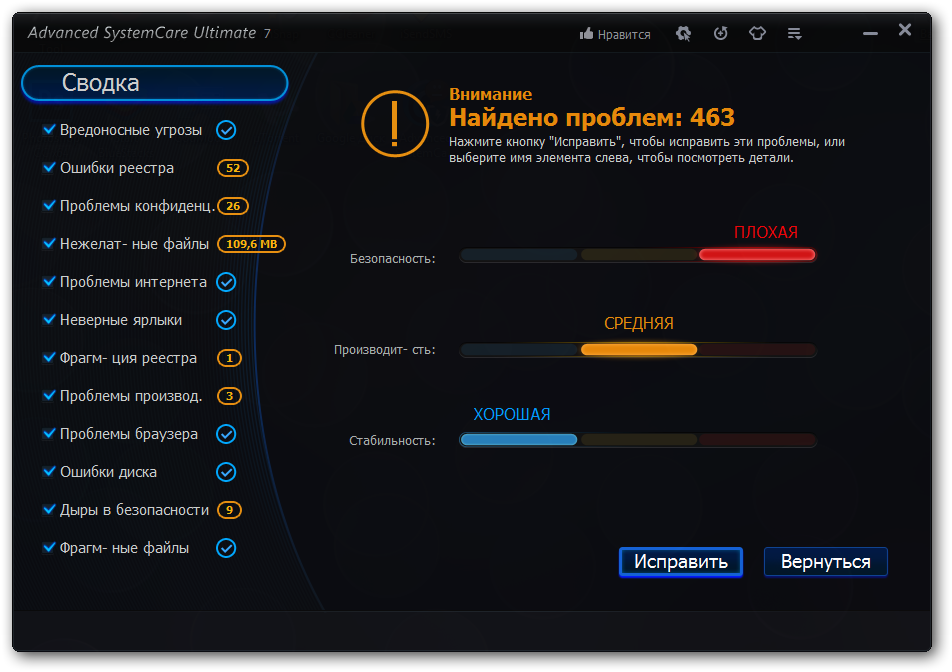This screenshot has height=672, width=952.
Task: Click the check status icon for Неверные ярлыки
Action: tap(226, 320)
